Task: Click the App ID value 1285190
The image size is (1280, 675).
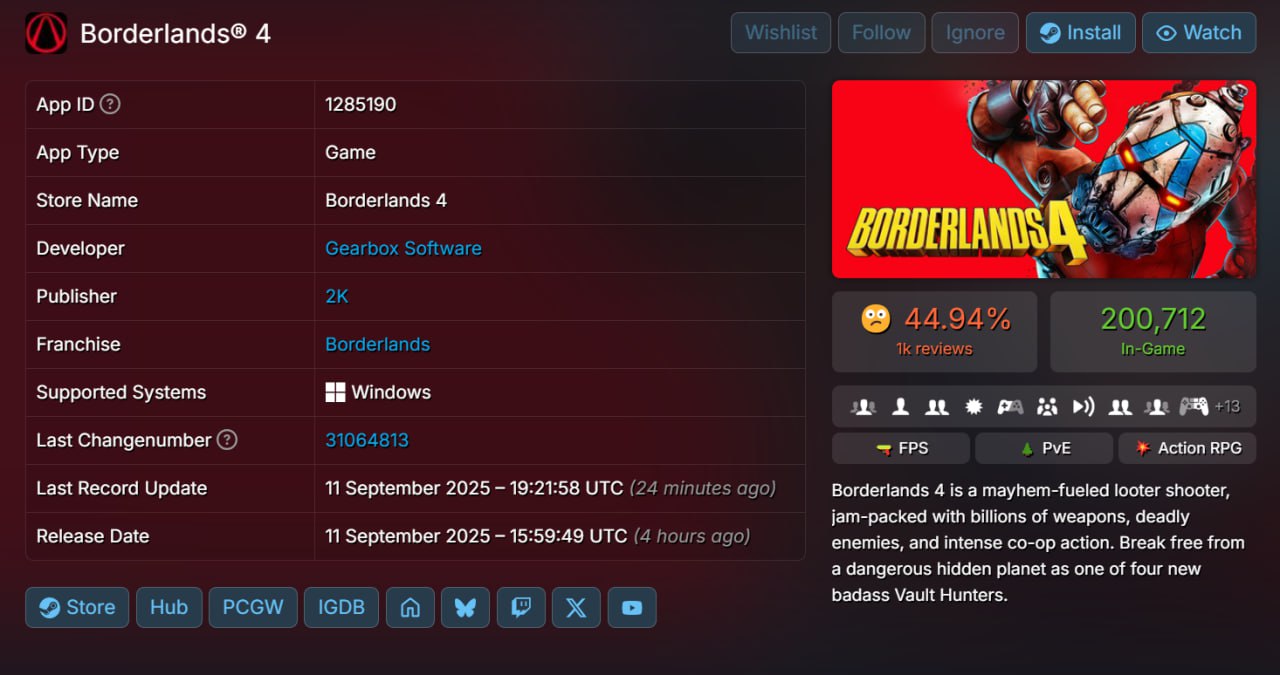Action: (361, 104)
